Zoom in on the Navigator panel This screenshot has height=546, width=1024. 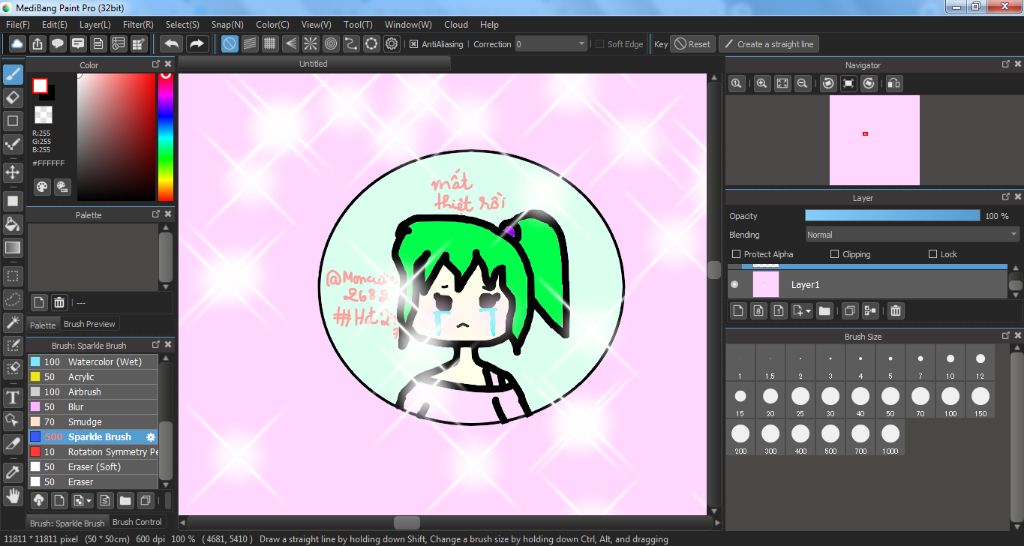click(x=761, y=83)
